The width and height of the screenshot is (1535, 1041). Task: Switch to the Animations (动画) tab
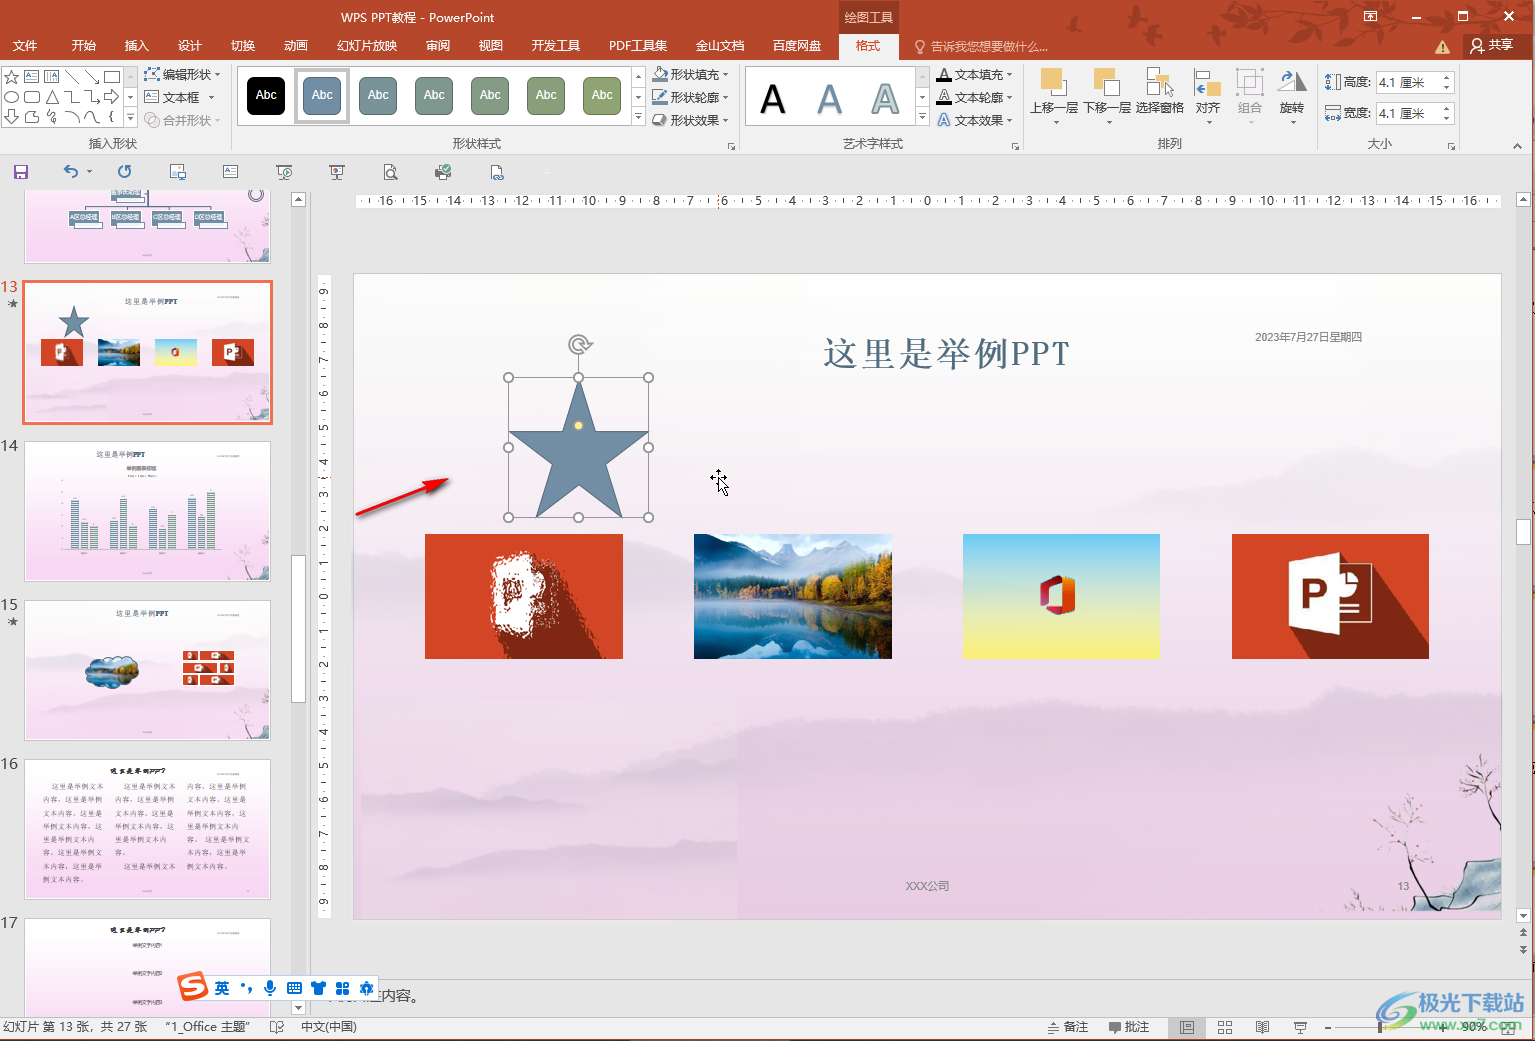tap(295, 46)
